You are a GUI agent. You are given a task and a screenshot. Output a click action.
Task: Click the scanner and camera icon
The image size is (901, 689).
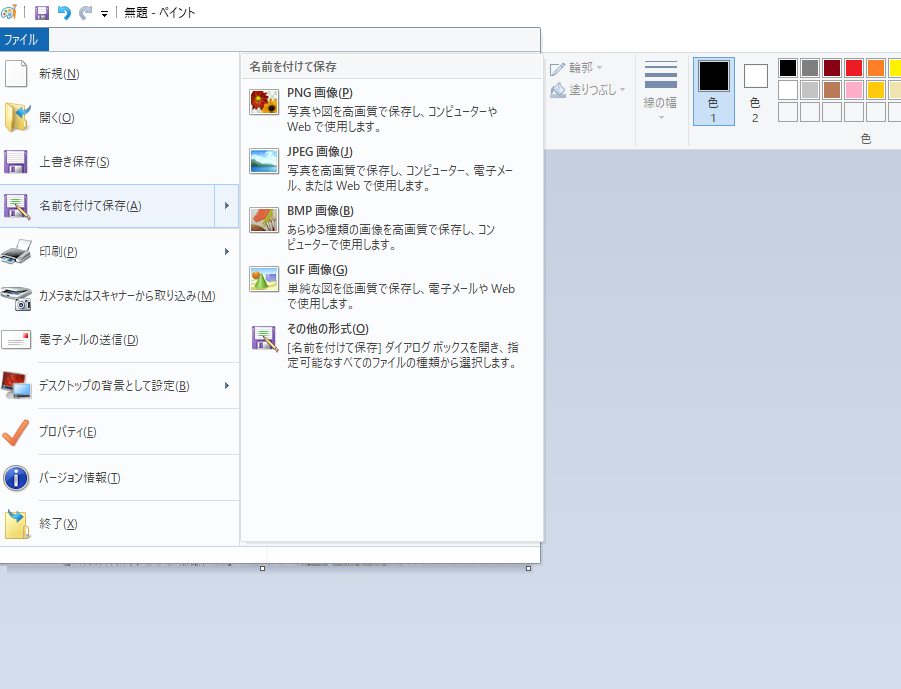coord(16,297)
